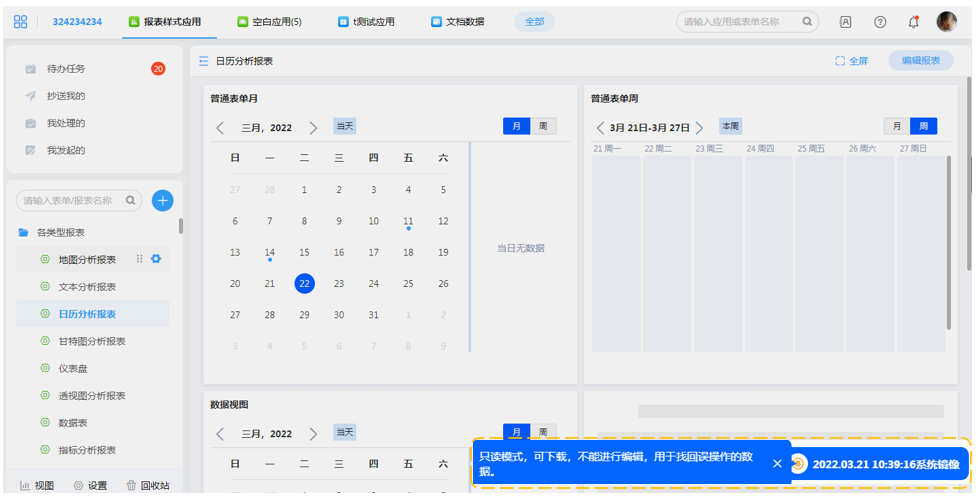
Task: Switch 数据视图 calendar to 周 view
Action: point(543,432)
